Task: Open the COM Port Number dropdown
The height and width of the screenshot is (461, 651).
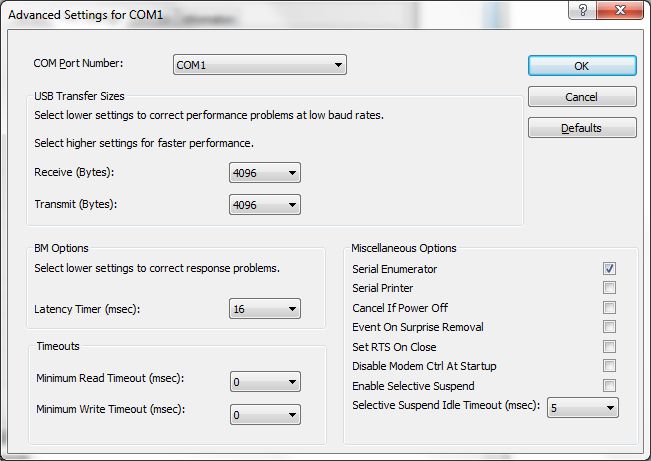Action: [260, 65]
